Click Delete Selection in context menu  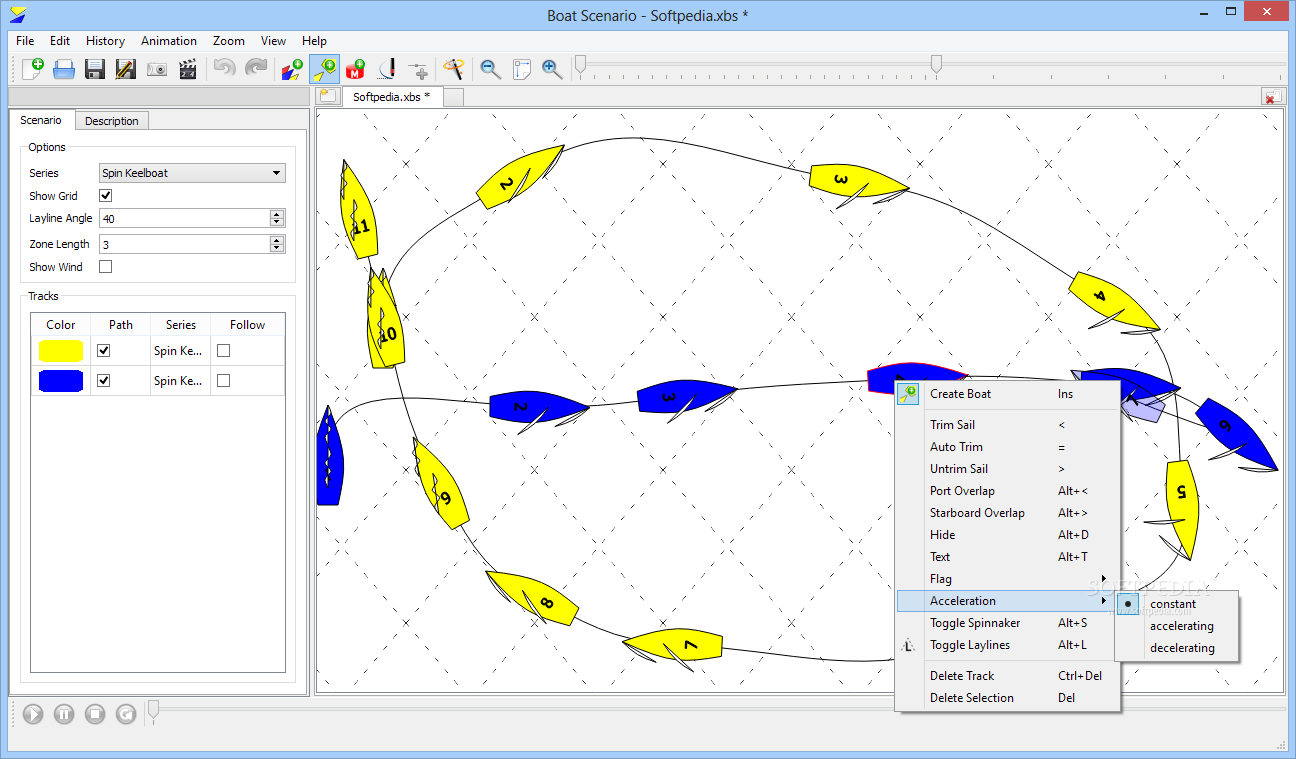[1007, 698]
